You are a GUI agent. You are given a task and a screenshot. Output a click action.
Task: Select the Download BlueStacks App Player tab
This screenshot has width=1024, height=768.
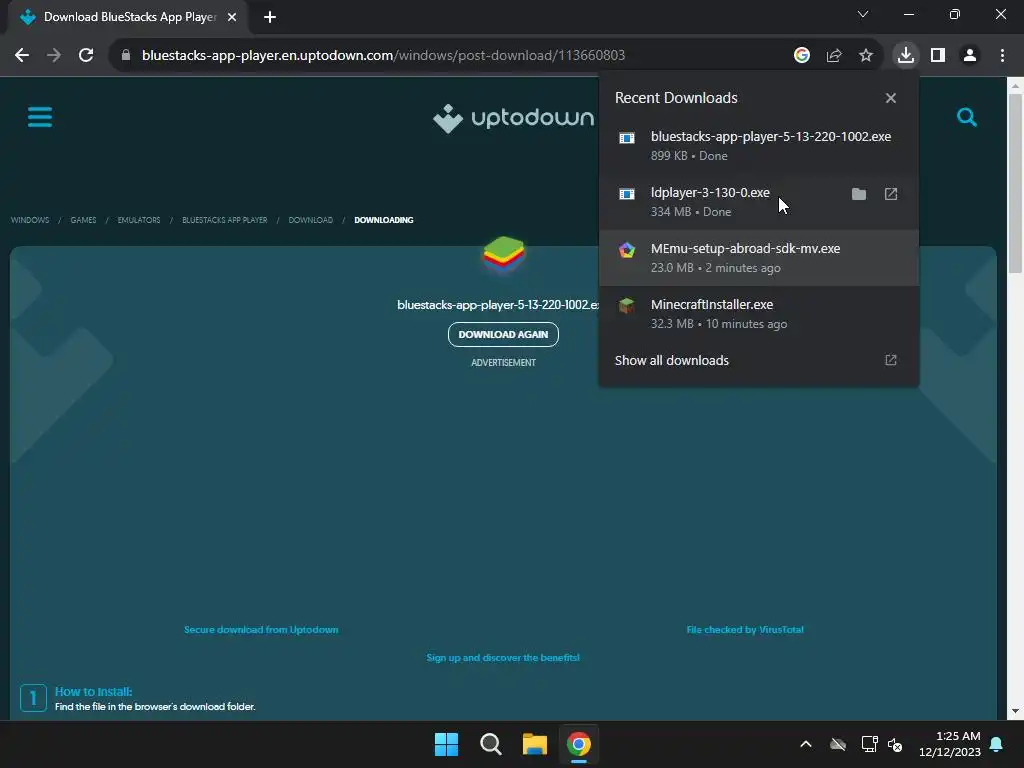tap(128, 17)
